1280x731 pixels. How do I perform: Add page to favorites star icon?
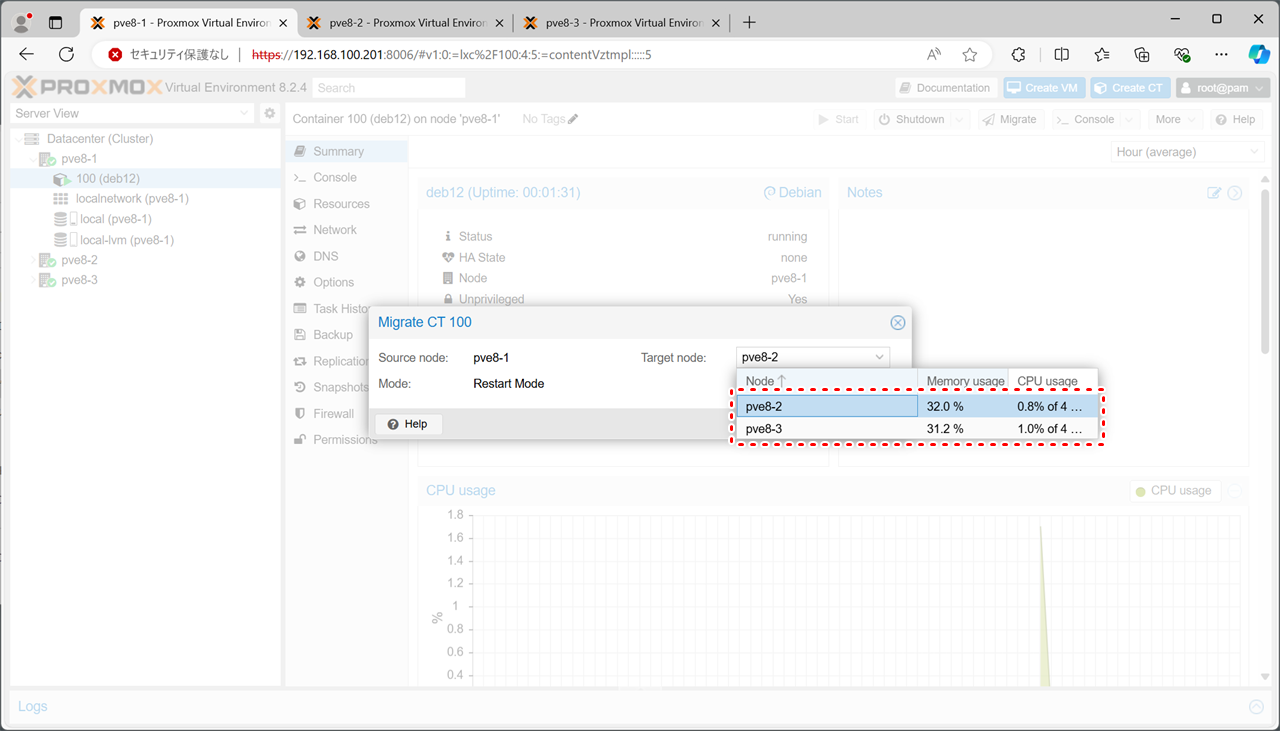click(969, 55)
